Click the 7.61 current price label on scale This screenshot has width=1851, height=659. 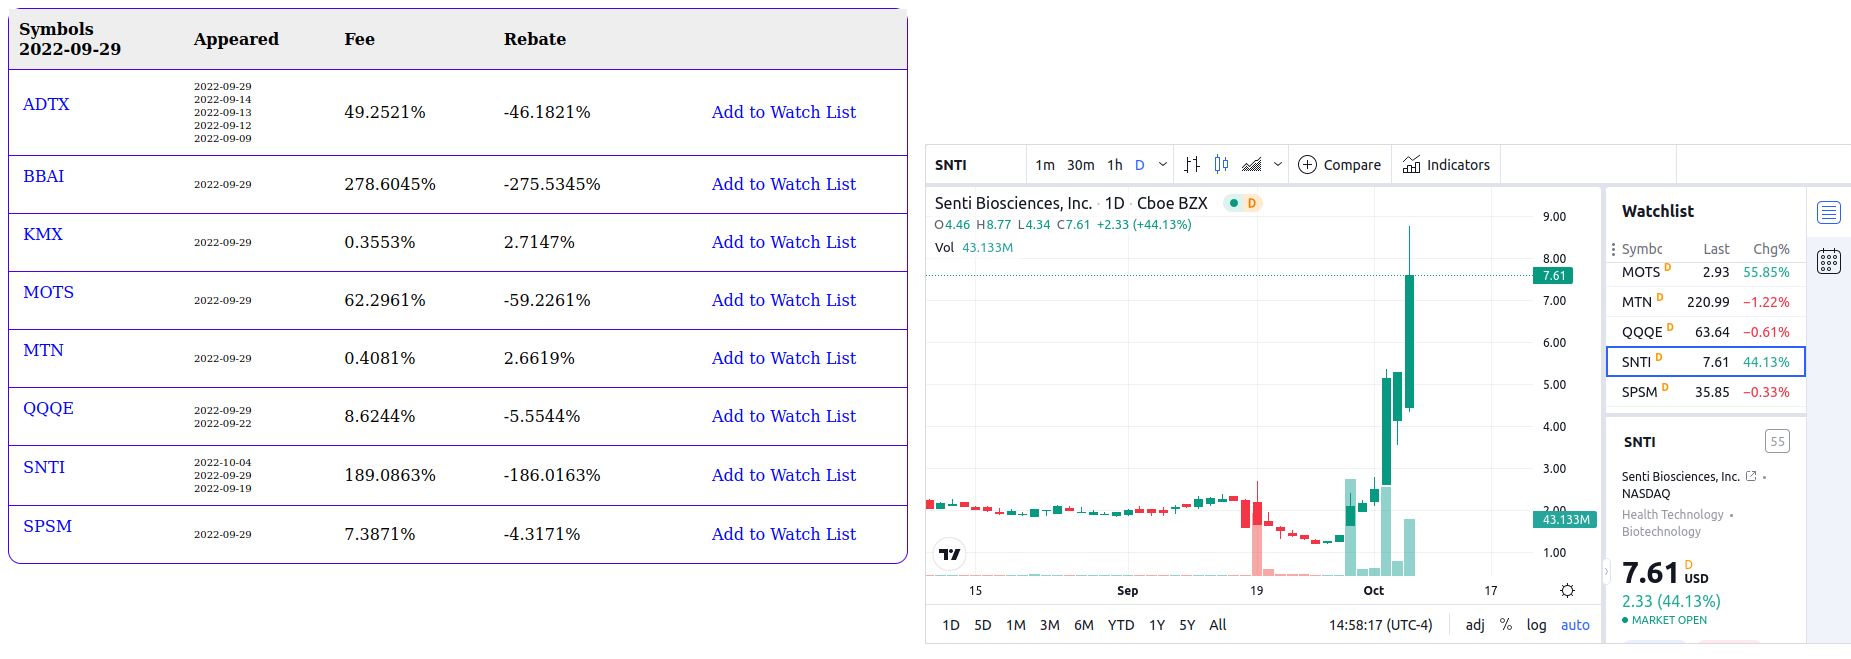tap(1553, 276)
